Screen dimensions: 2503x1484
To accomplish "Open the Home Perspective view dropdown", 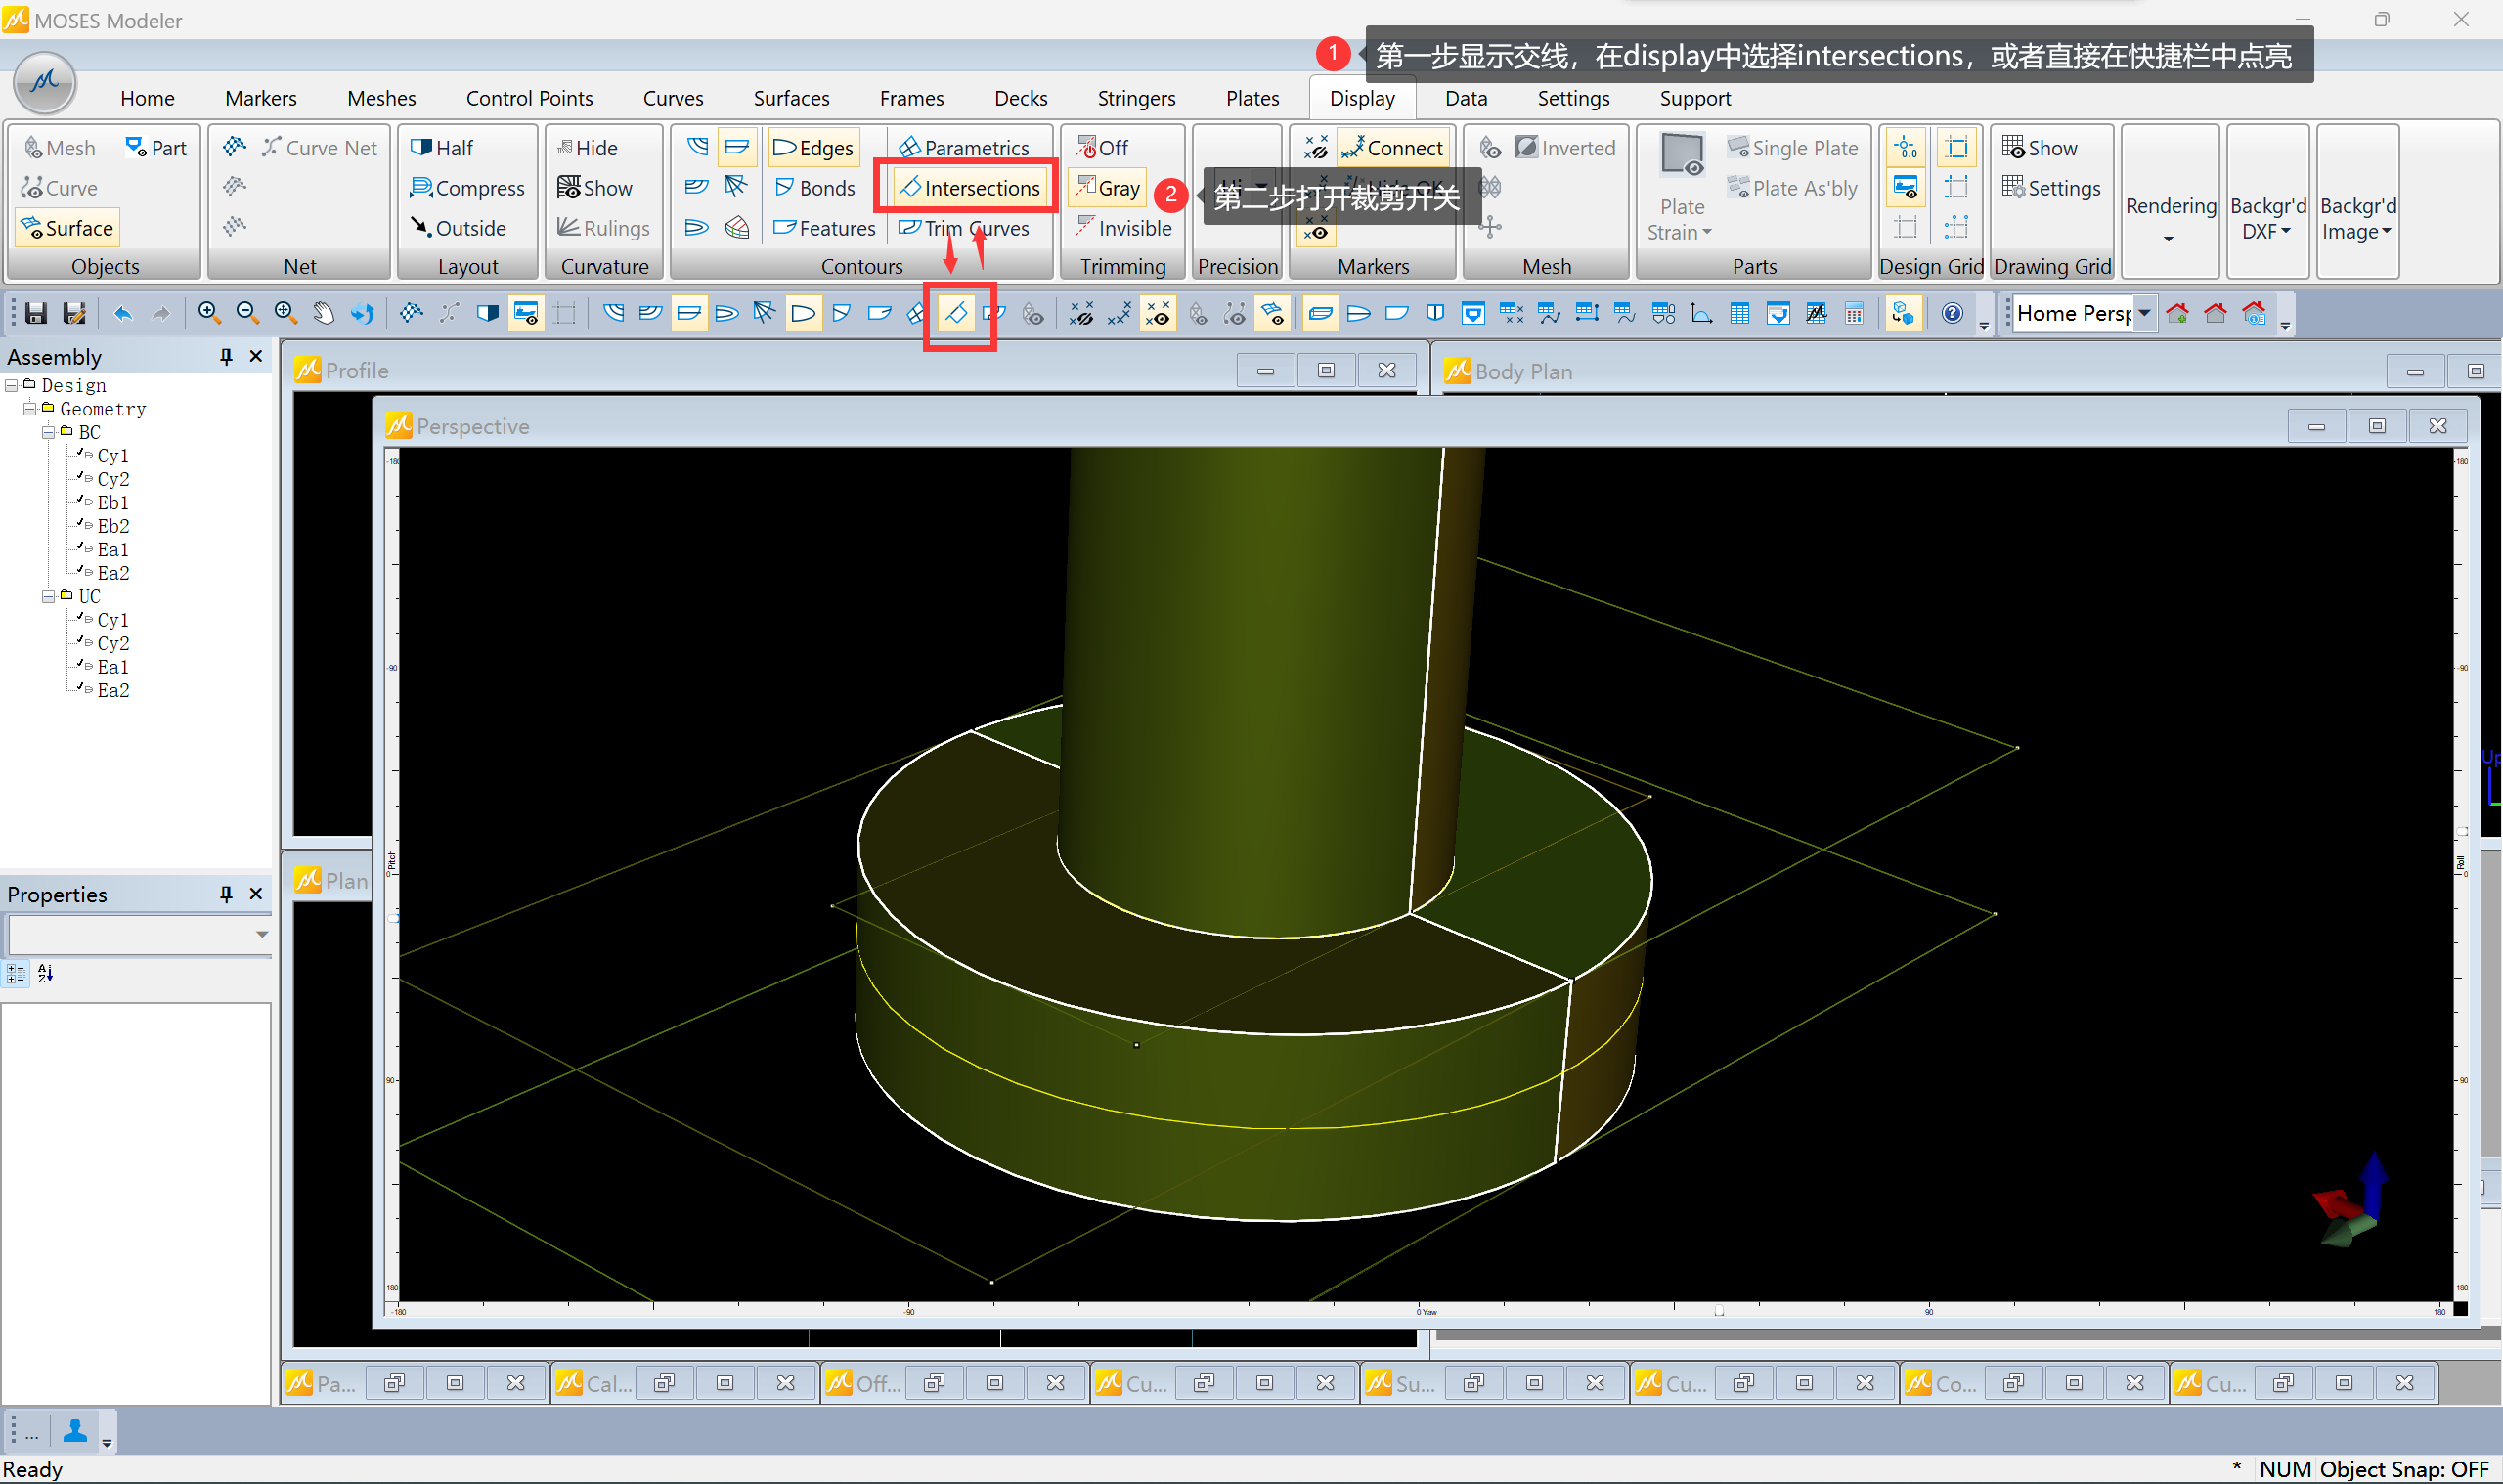I will pos(2145,313).
